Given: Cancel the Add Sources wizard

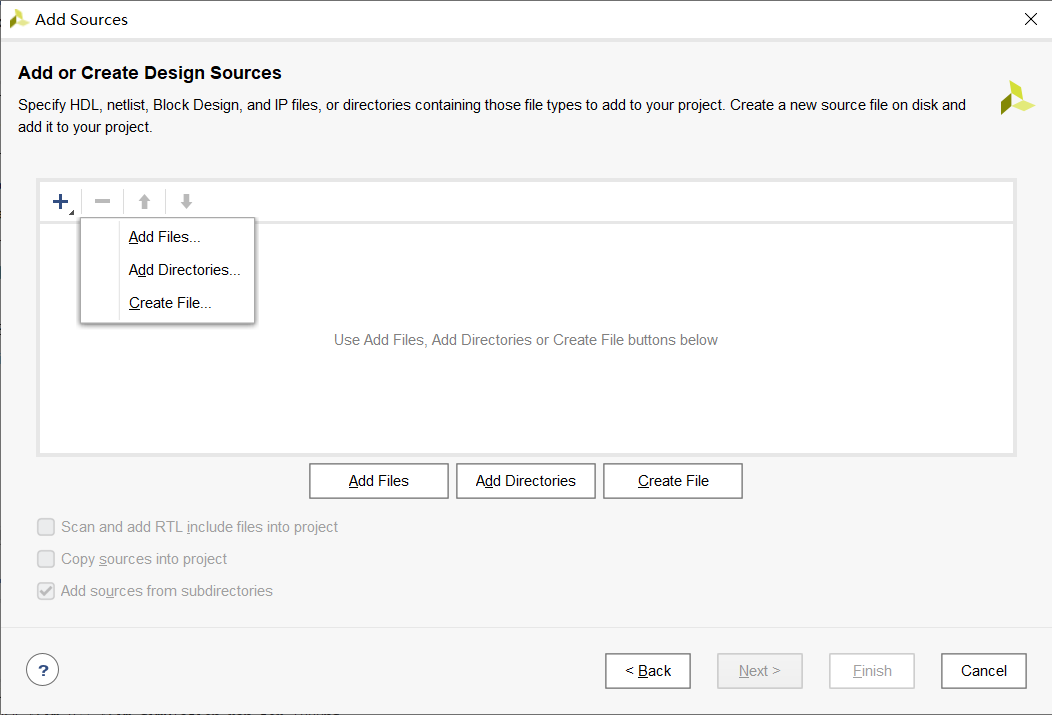Looking at the screenshot, I should click(x=983, y=671).
